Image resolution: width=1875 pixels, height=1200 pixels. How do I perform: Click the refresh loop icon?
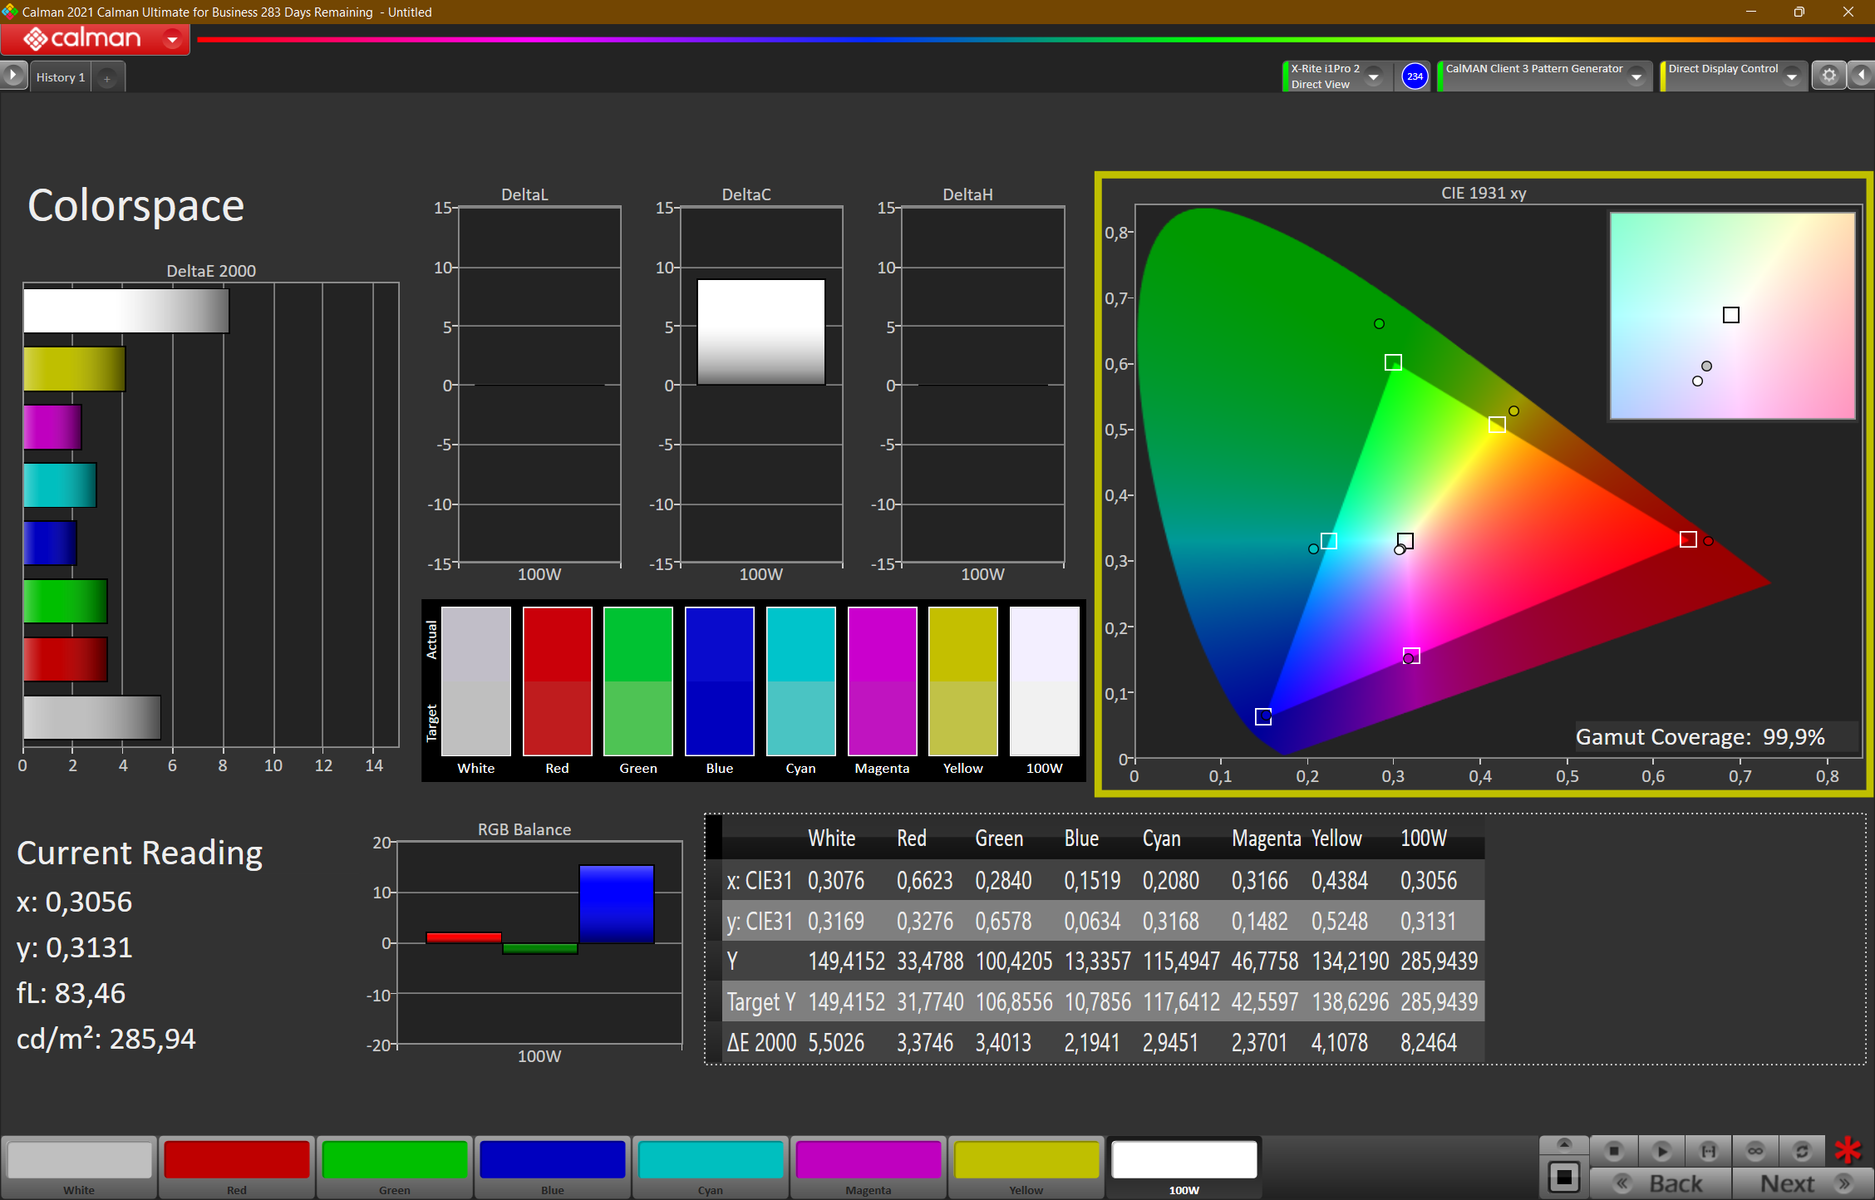(1802, 1151)
